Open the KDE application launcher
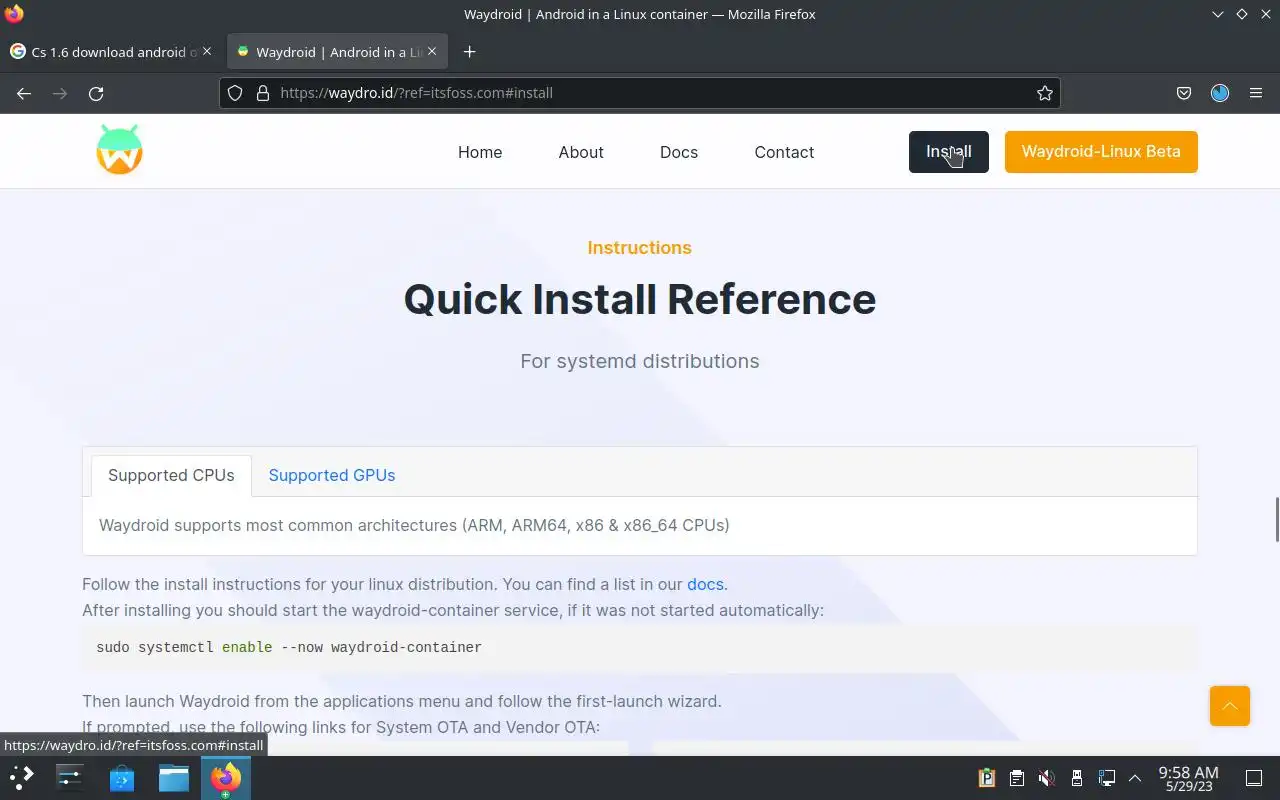The image size is (1280, 800). pyautogui.click(x=21, y=777)
